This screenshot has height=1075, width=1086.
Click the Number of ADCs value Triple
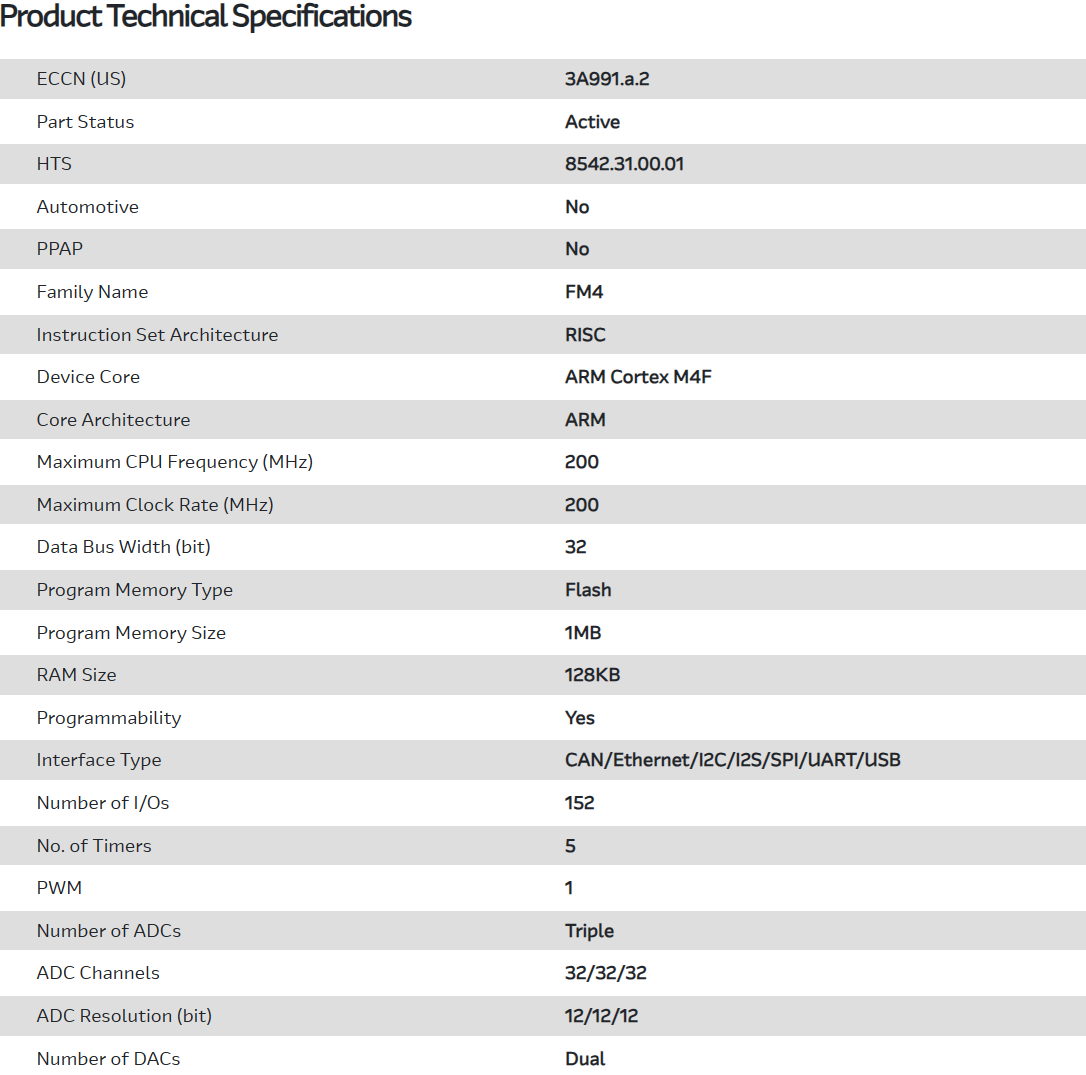coord(589,931)
